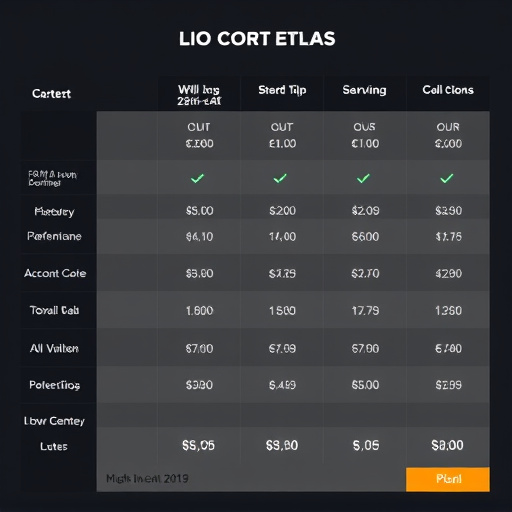Viewport: 512px width, 512px height.
Task: Toggle the green checkmark under Sterd Tilp column
Action: tap(280, 178)
